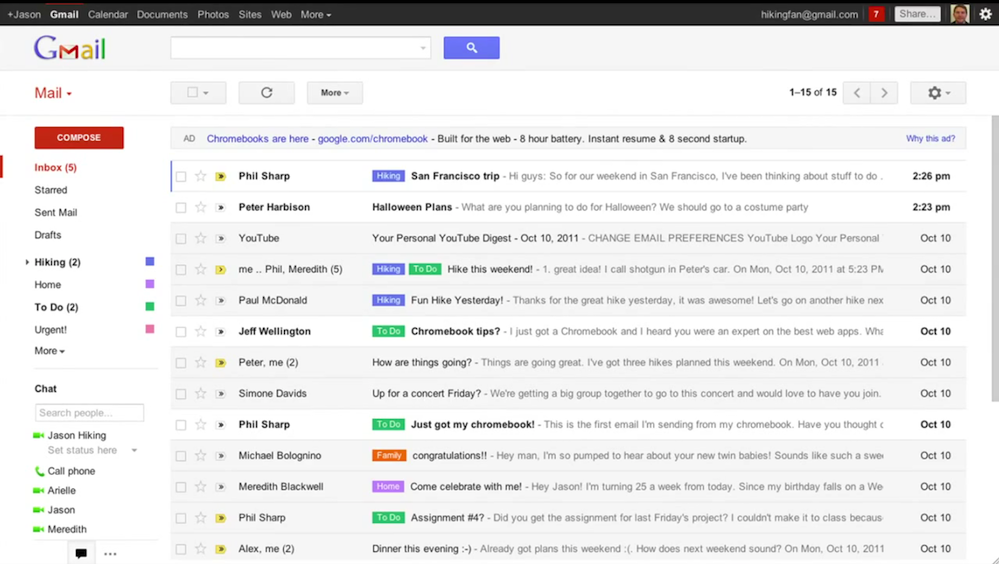Click the blue search button
The image size is (999, 564).
click(x=471, y=48)
